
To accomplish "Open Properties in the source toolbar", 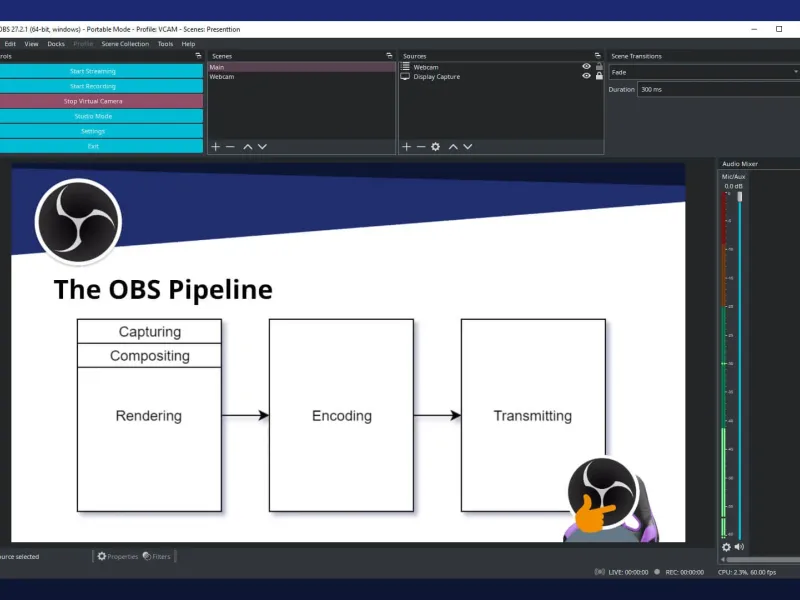I will tap(118, 556).
